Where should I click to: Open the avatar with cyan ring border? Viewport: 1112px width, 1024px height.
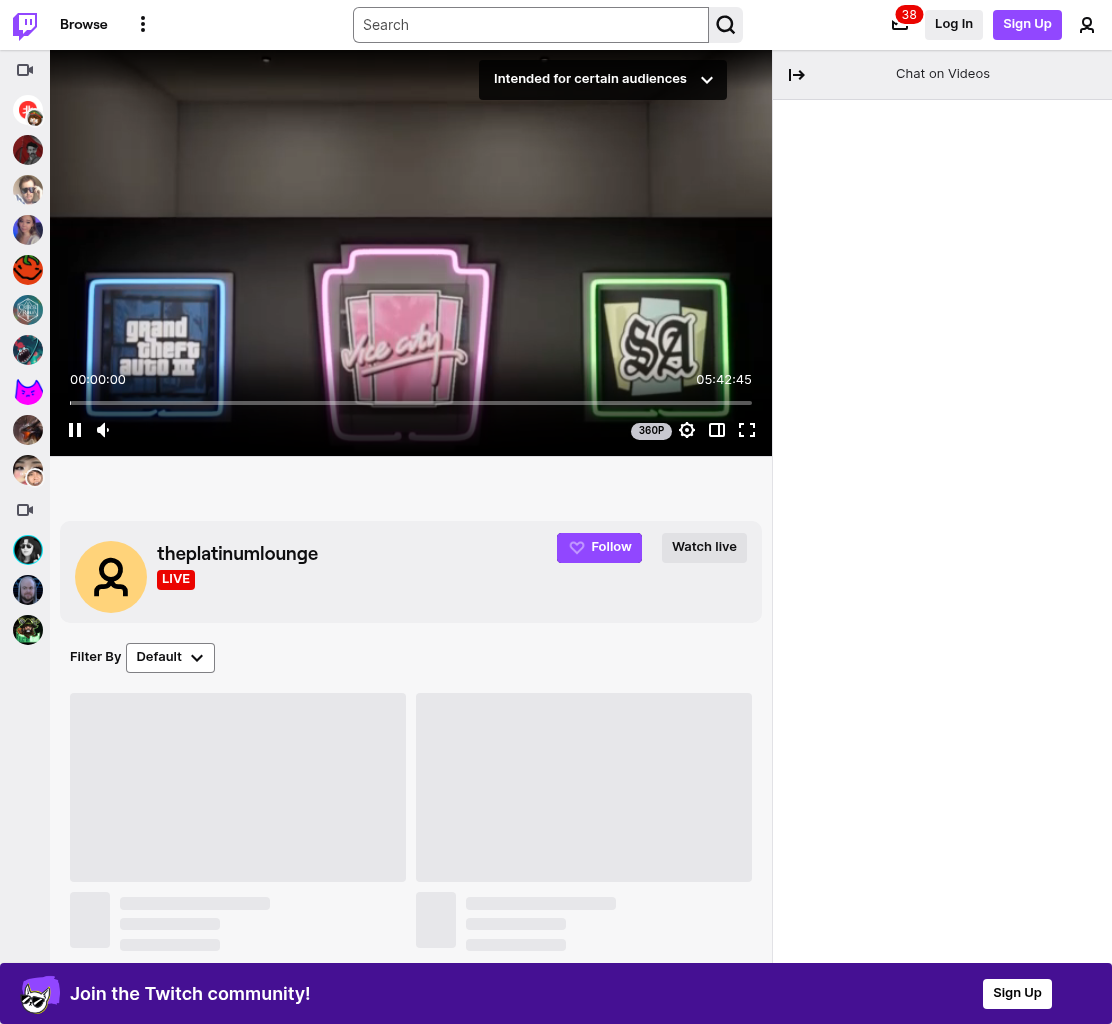(x=28, y=550)
